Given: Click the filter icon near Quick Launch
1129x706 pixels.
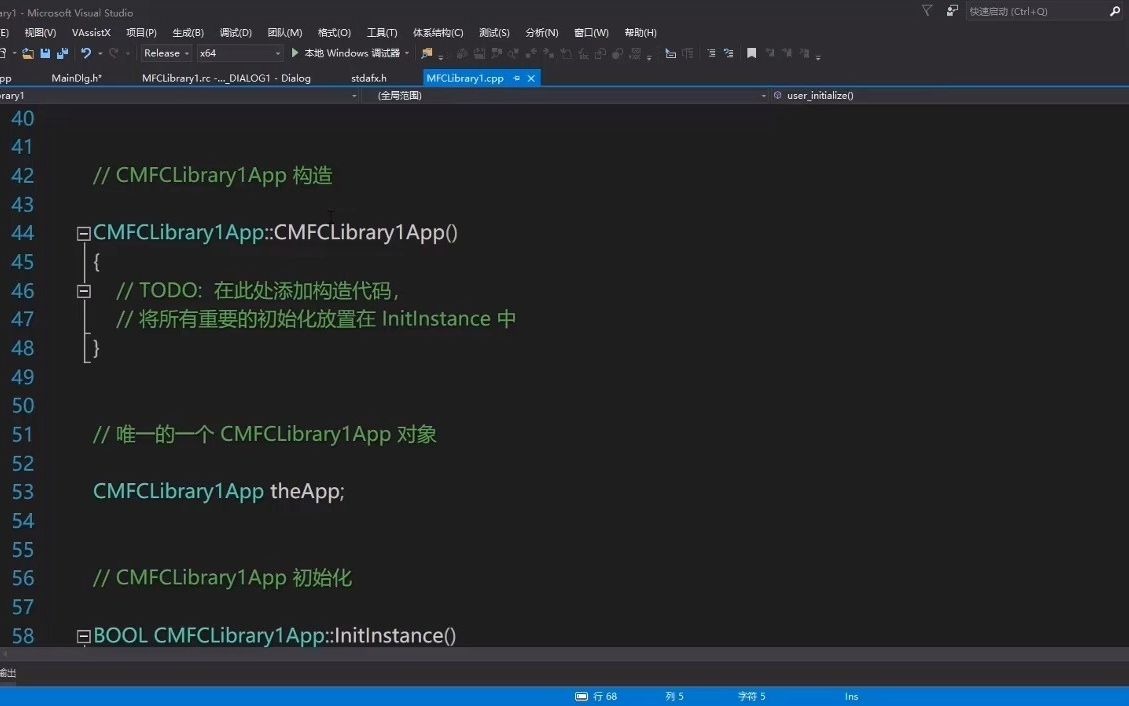Looking at the screenshot, I should tap(925, 10).
